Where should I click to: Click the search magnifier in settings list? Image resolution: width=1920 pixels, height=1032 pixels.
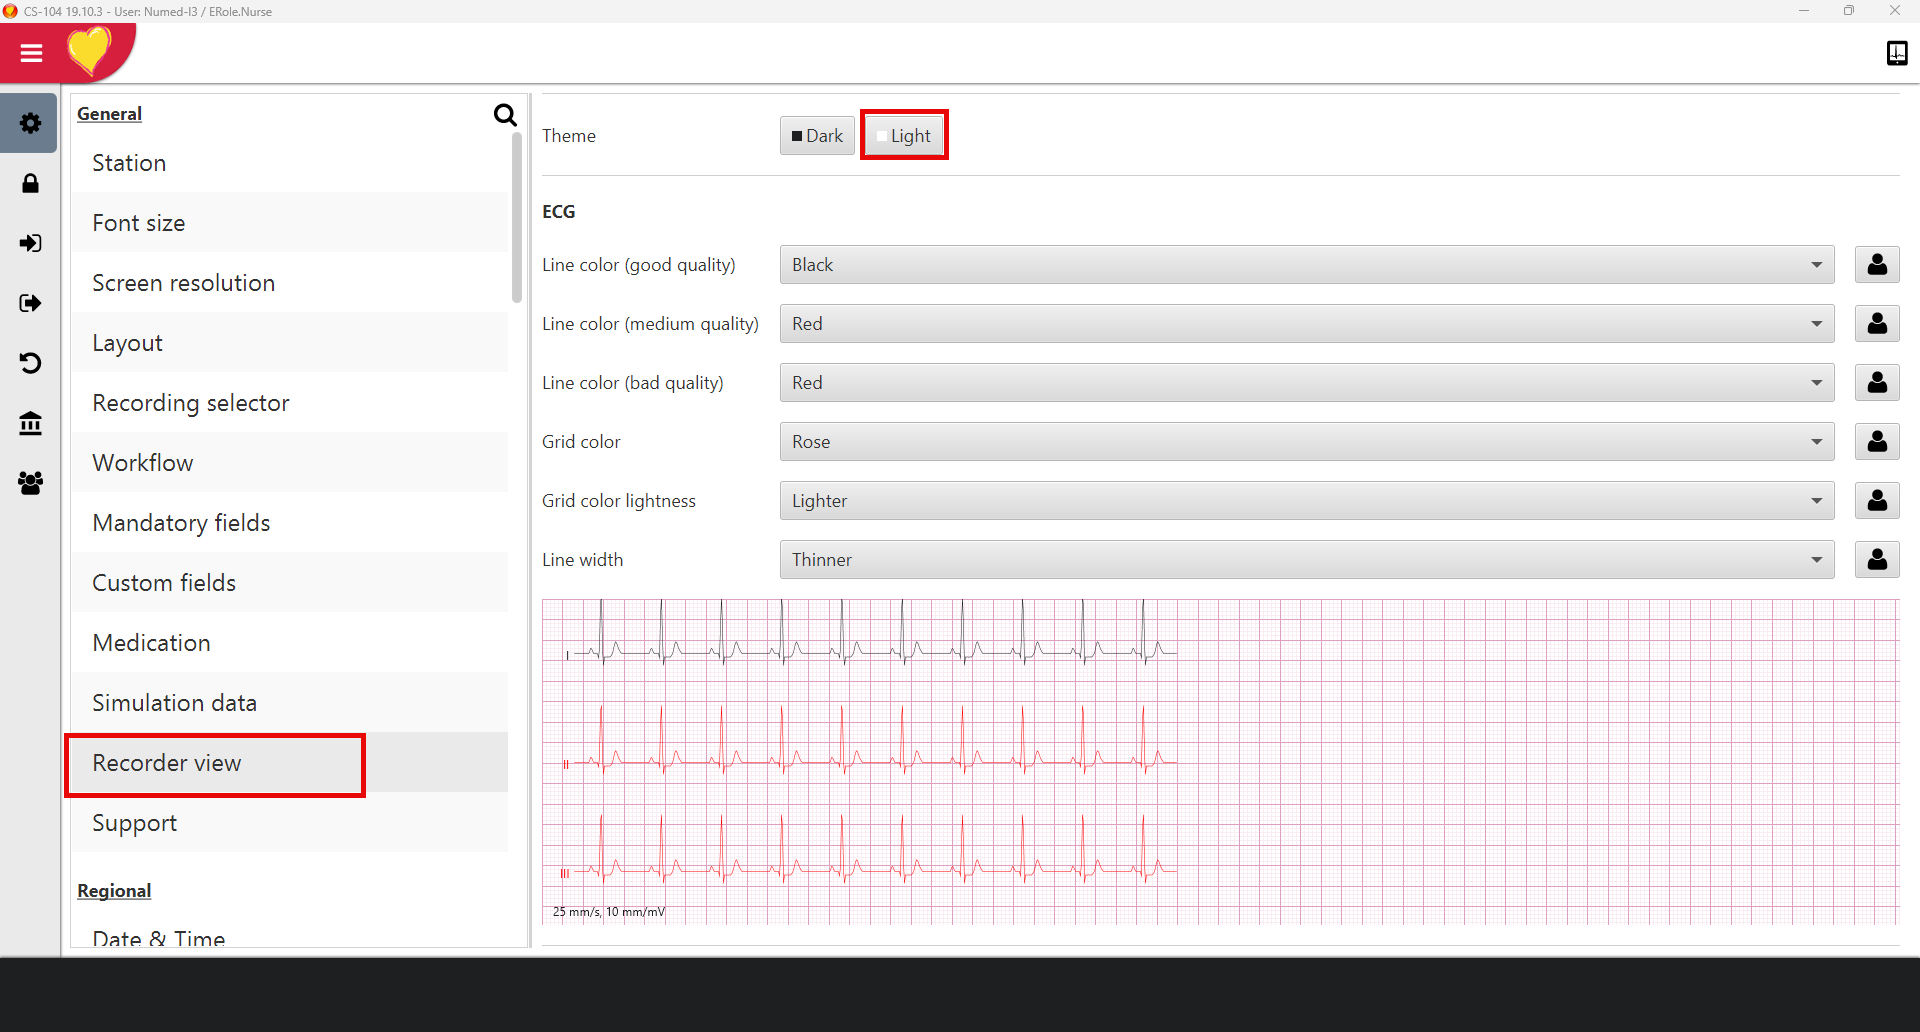coord(505,115)
